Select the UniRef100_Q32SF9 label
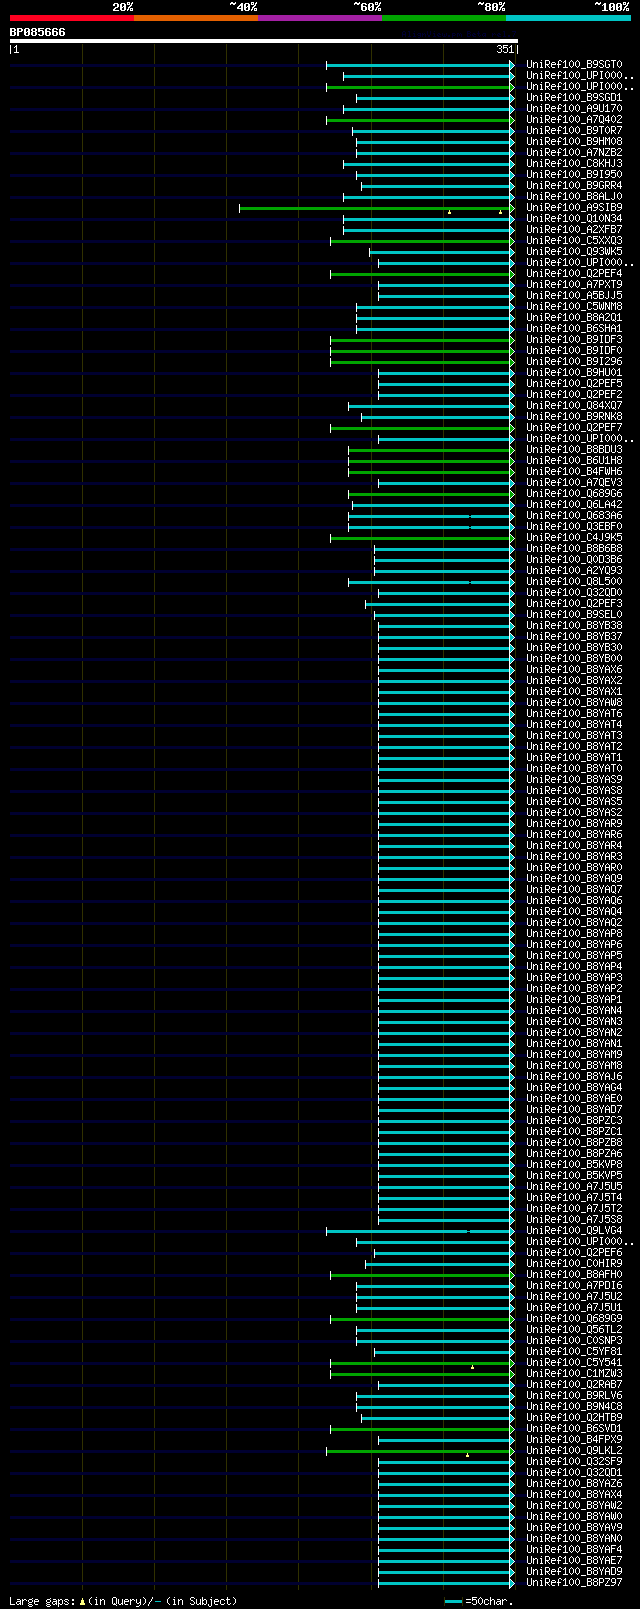The height and width of the screenshot is (1609, 640). coord(574,1462)
